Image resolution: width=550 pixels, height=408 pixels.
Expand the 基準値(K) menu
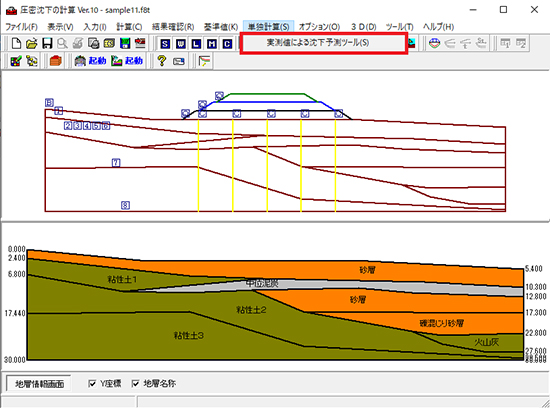click(221, 27)
